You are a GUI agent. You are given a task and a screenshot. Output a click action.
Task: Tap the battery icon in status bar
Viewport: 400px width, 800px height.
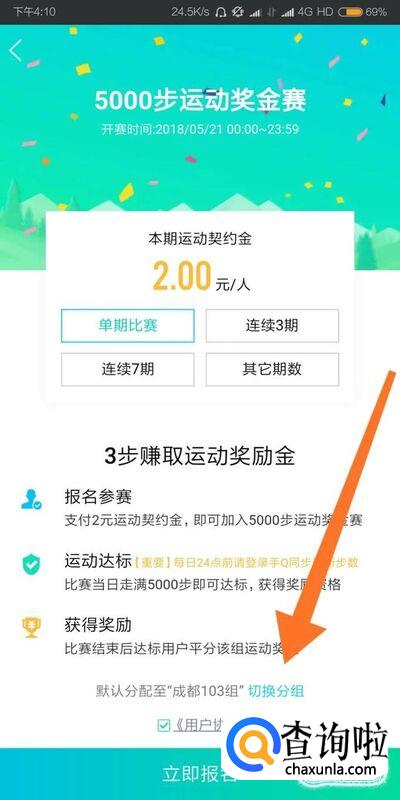[x=351, y=12]
